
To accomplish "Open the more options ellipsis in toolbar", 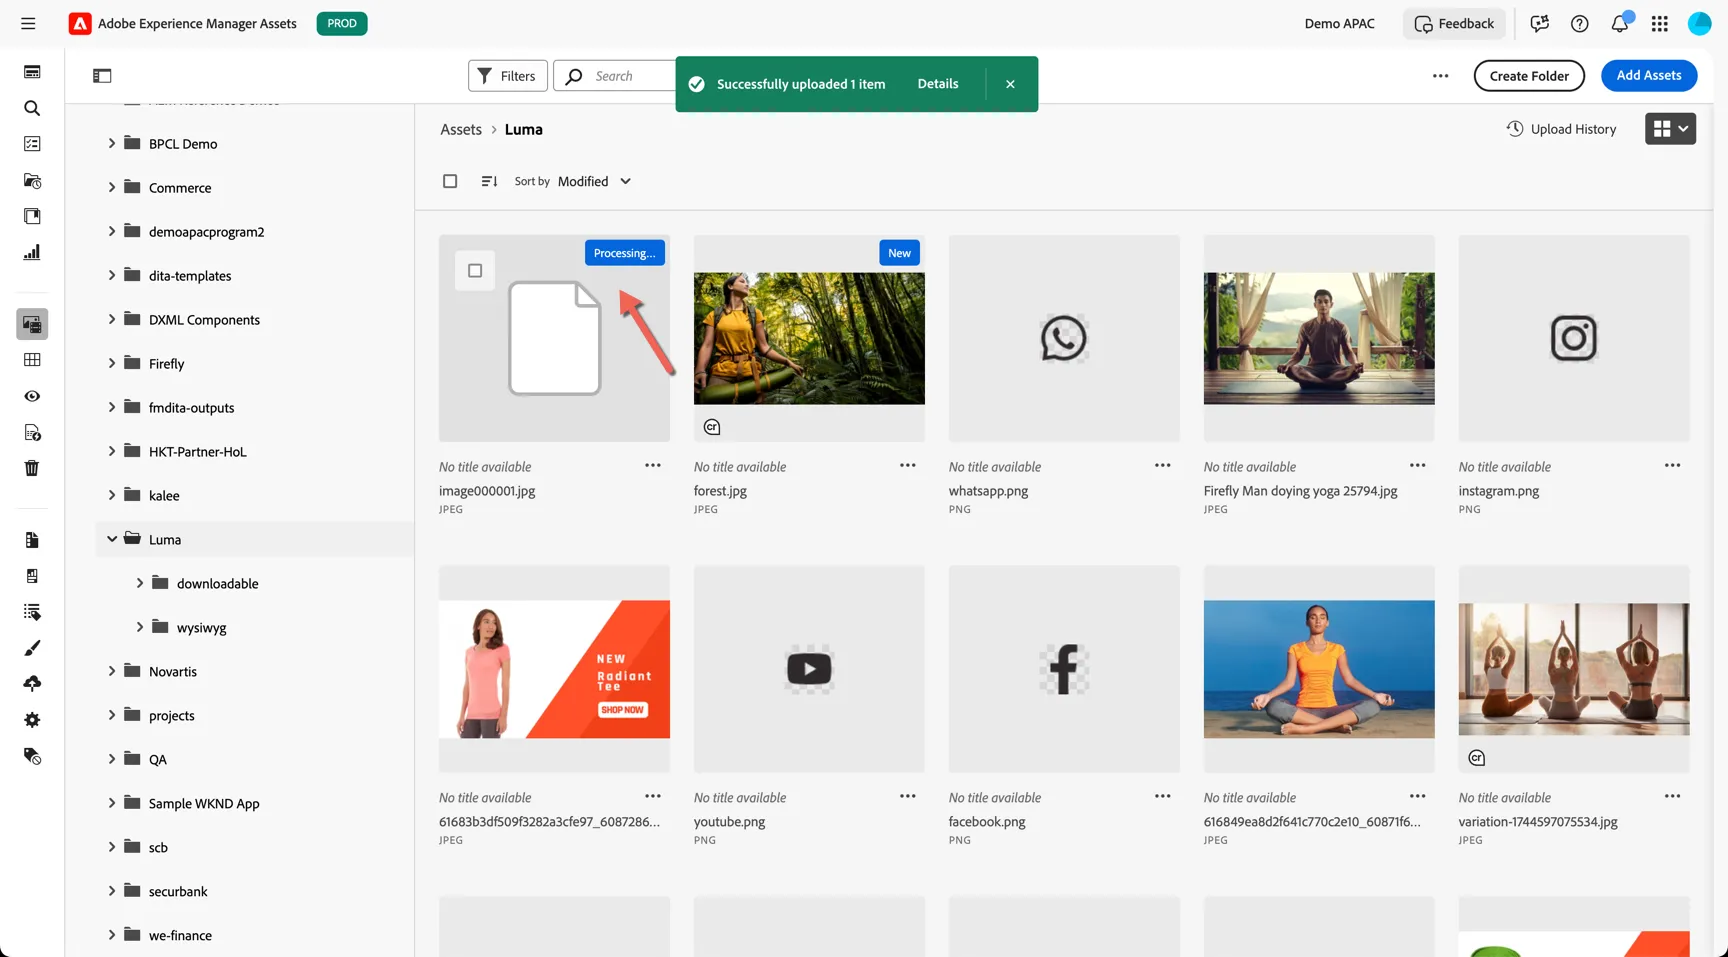I will tap(1440, 76).
